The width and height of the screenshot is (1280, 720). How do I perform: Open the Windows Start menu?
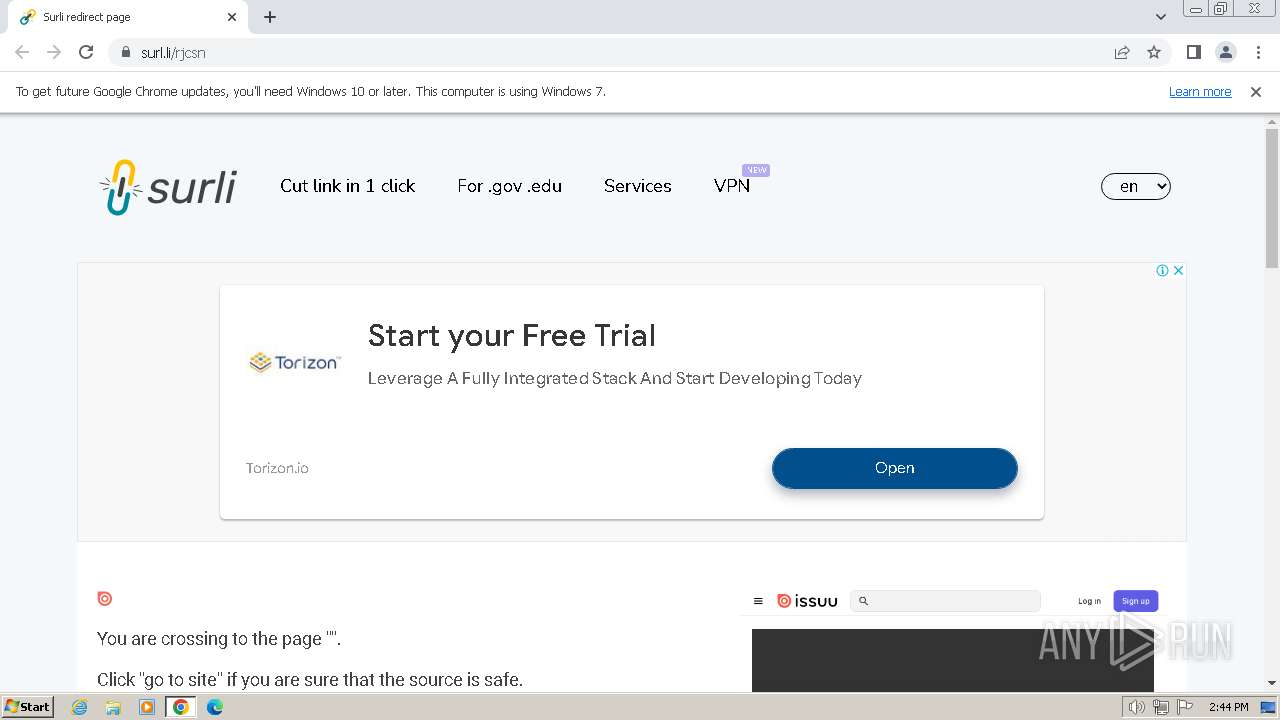(x=28, y=707)
